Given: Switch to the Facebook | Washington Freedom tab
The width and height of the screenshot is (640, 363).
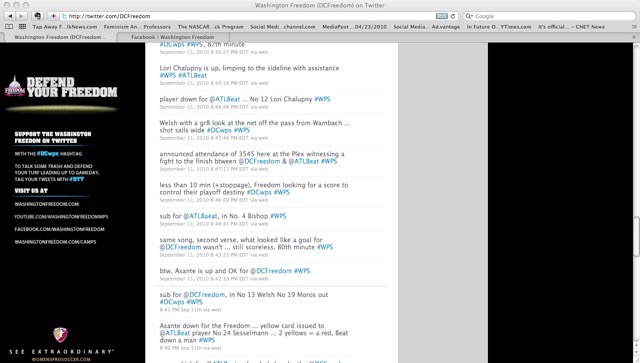Looking at the screenshot, I should click(172, 37).
